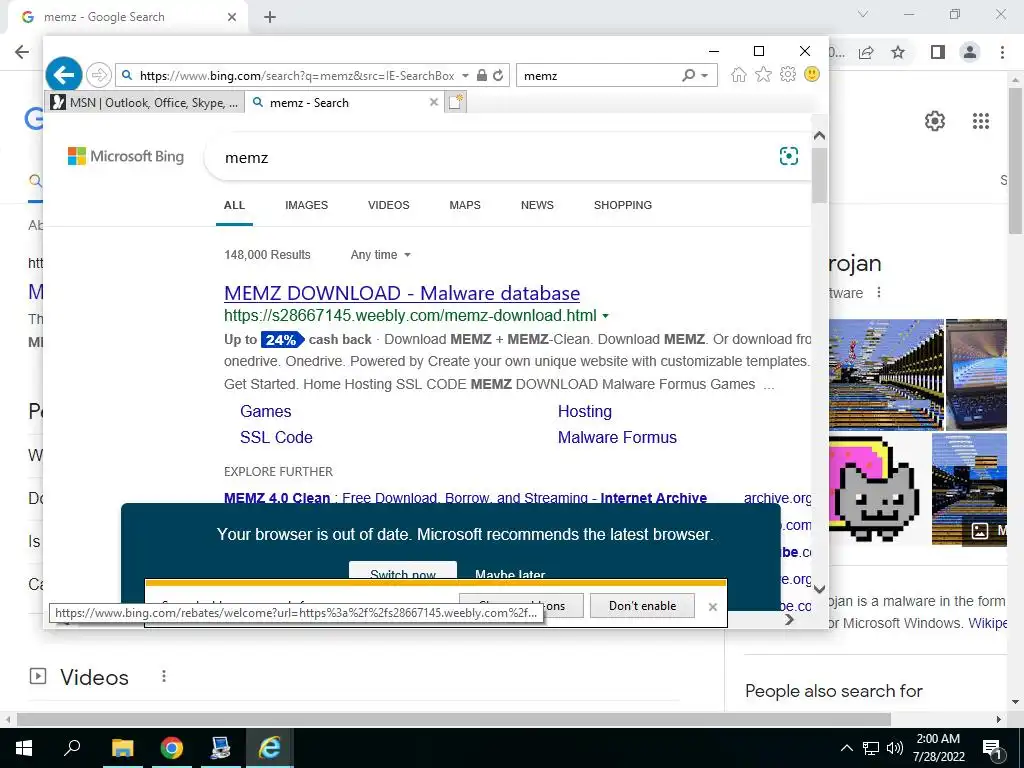Click 'Maybe later' on browser banner
The image size is (1024, 768).
click(510, 575)
